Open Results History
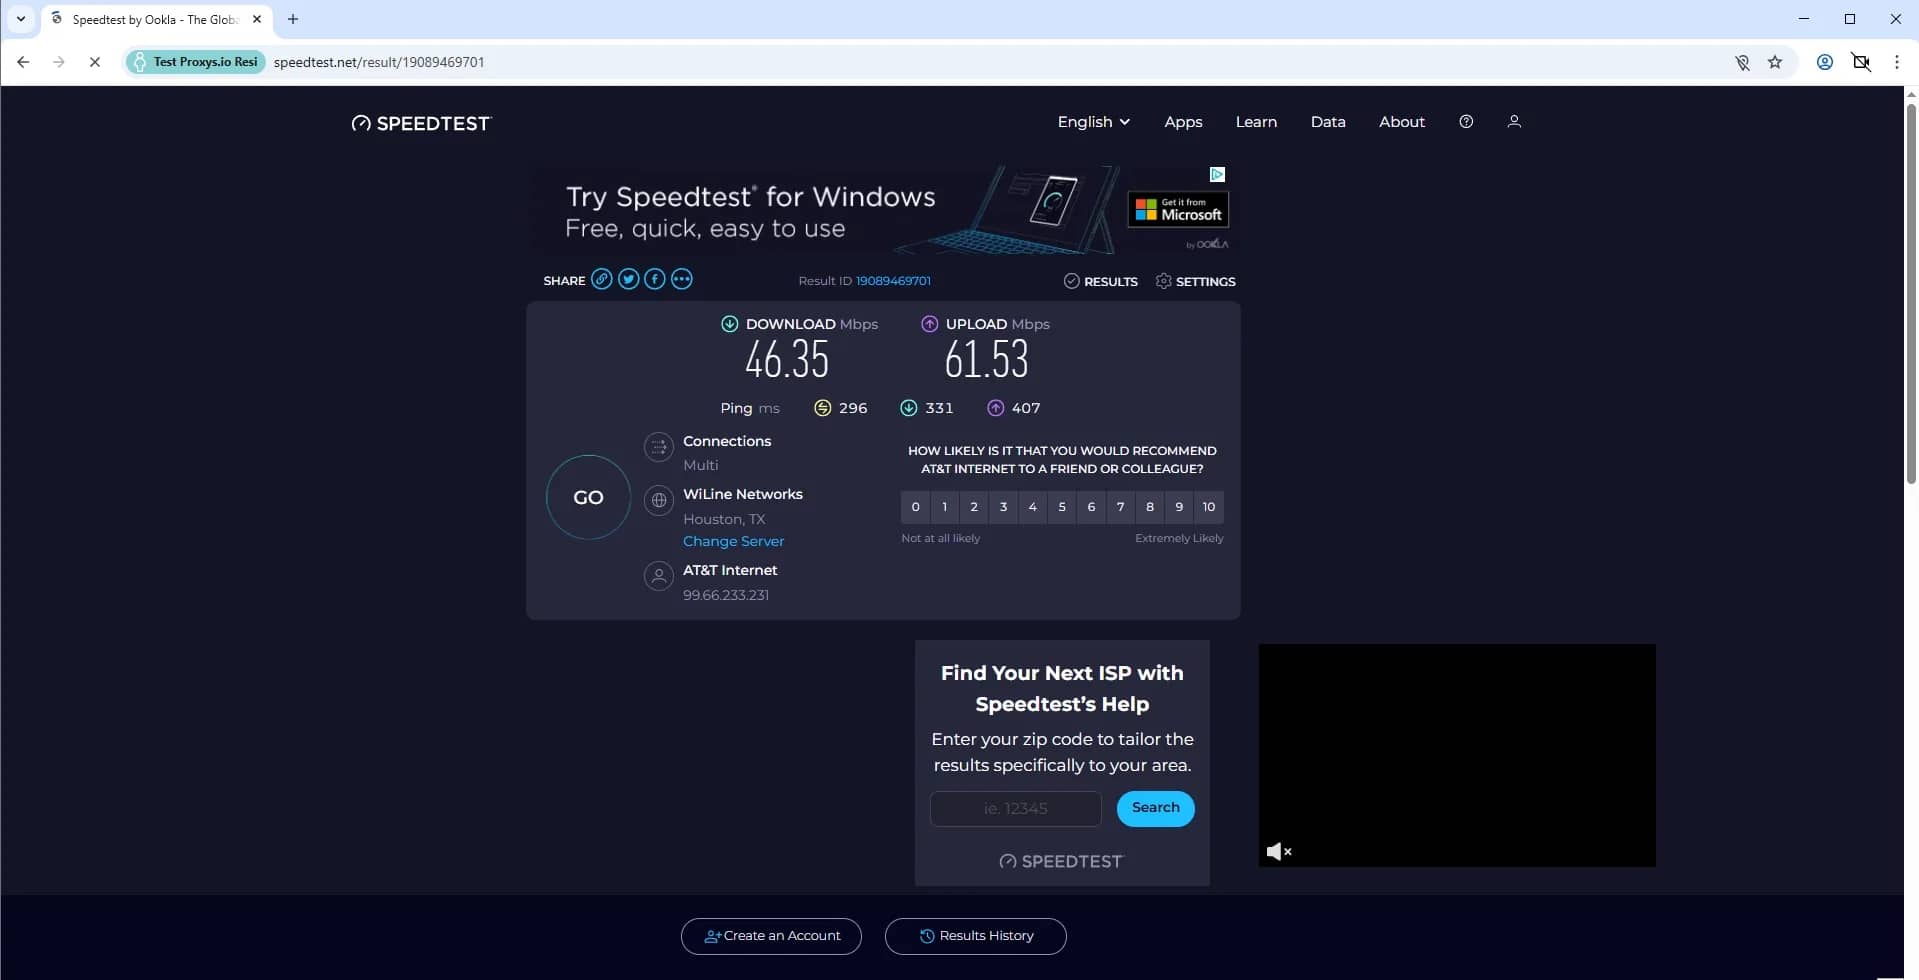This screenshot has width=1919, height=980. coord(976,936)
